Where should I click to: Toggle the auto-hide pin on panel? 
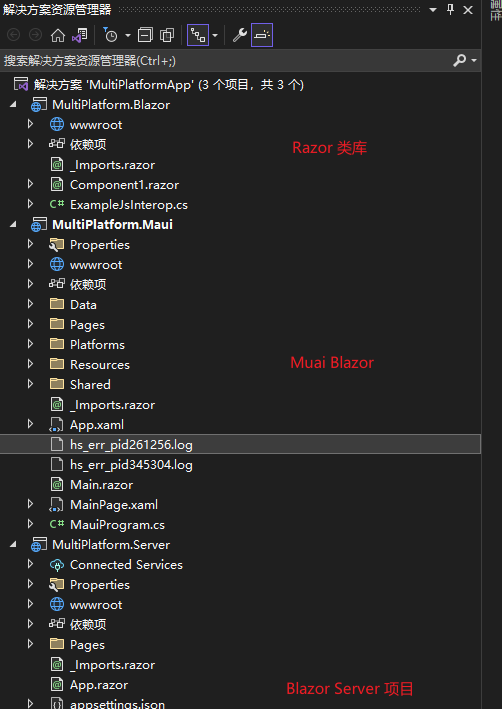(x=450, y=9)
